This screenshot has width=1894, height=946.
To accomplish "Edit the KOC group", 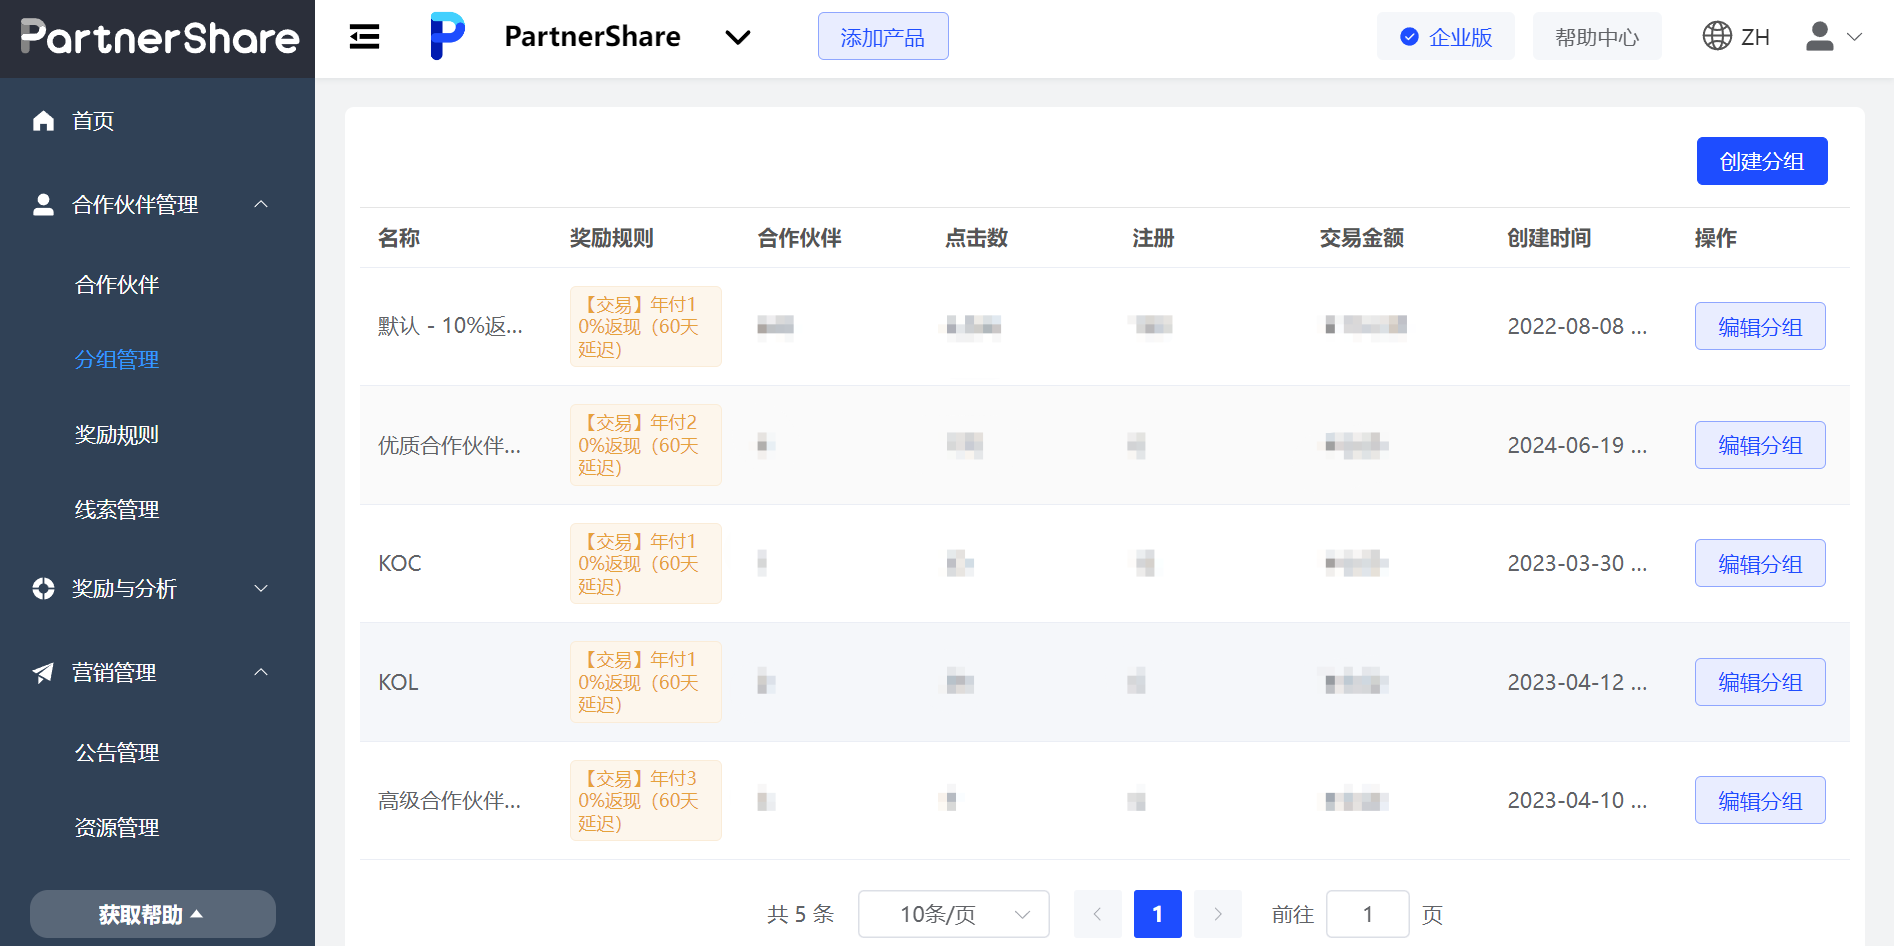I will [x=1759, y=564].
